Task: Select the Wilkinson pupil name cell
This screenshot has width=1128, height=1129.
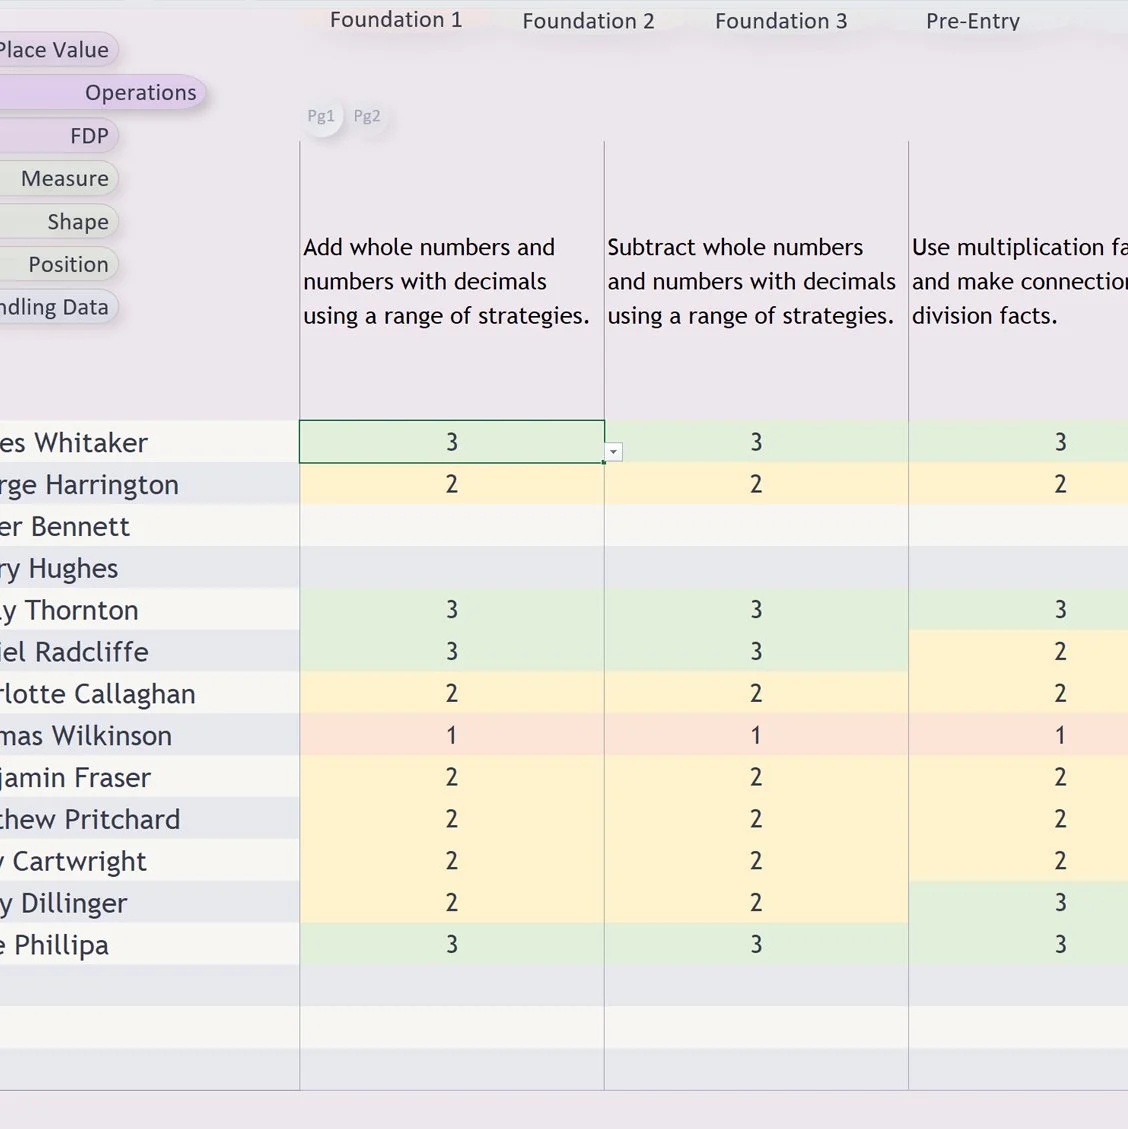Action: [149, 734]
